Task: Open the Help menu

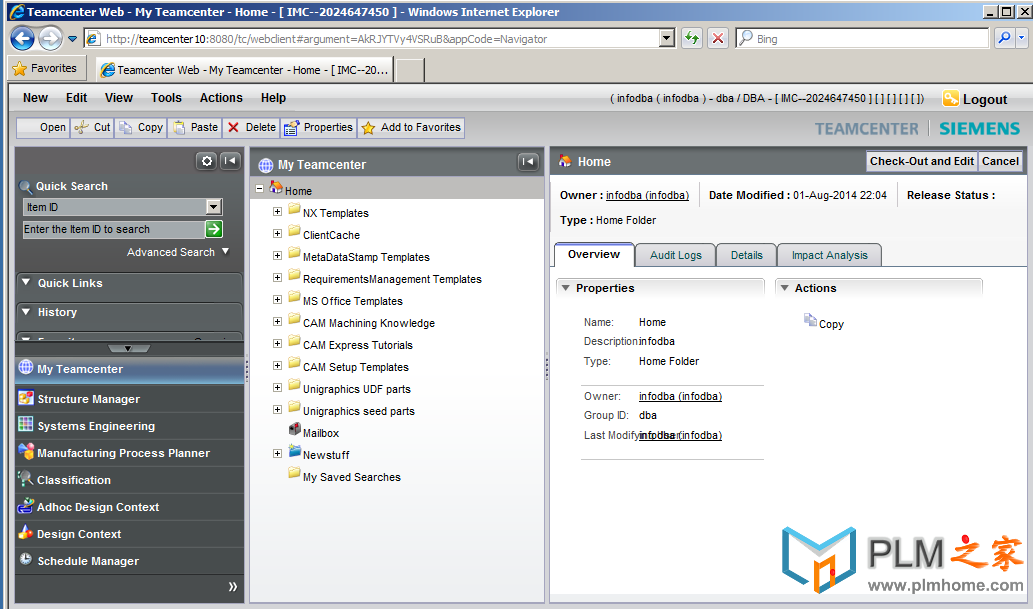Action: pos(273,98)
